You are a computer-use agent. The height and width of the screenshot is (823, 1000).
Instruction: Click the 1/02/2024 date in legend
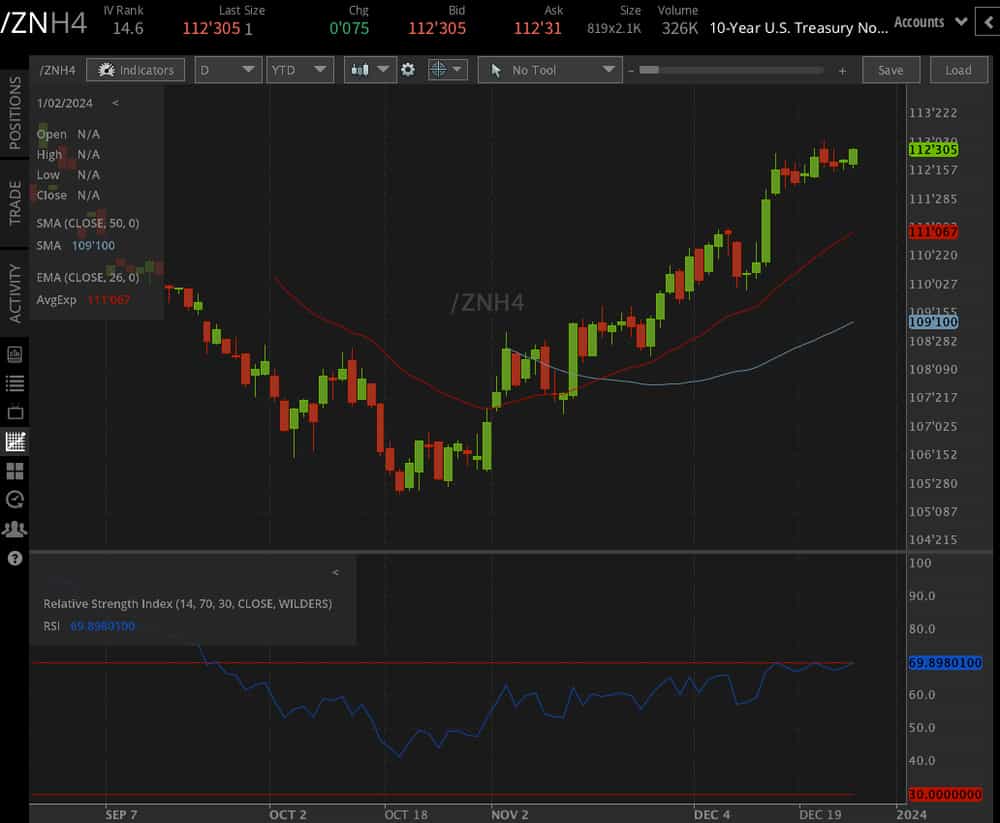tap(64, 103)
